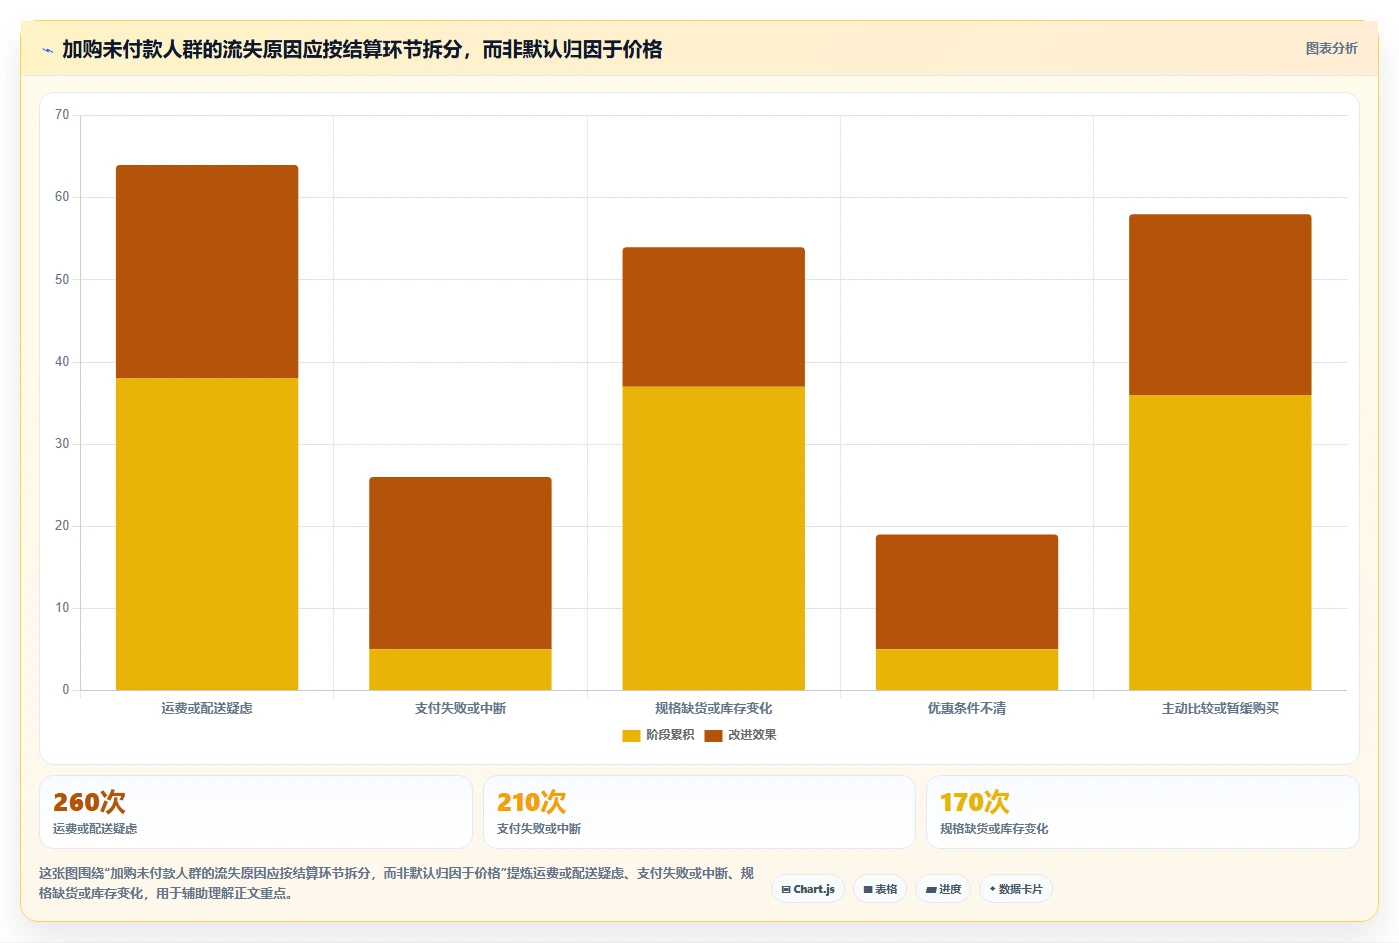Click the yellow bar segment for 主动比较或暂缓购买
Image resolution: width=1399 pixels, height=943 pixels.
pyautogui.click(x=1220, y=542)
